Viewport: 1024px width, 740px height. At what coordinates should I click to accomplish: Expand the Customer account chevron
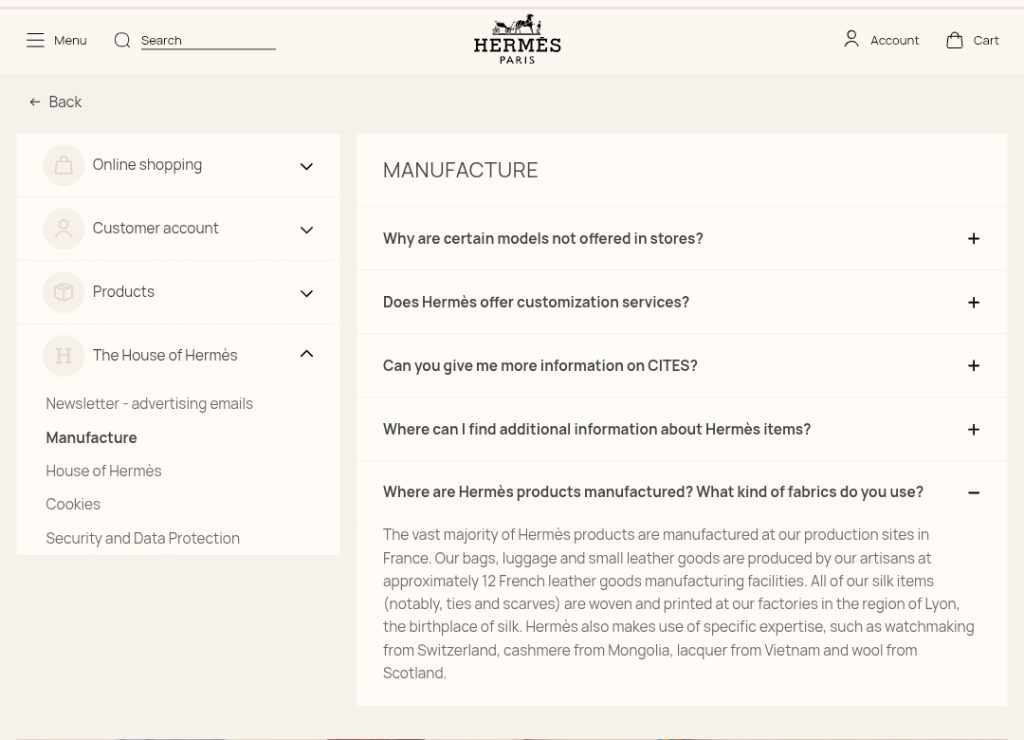[306, 230]
